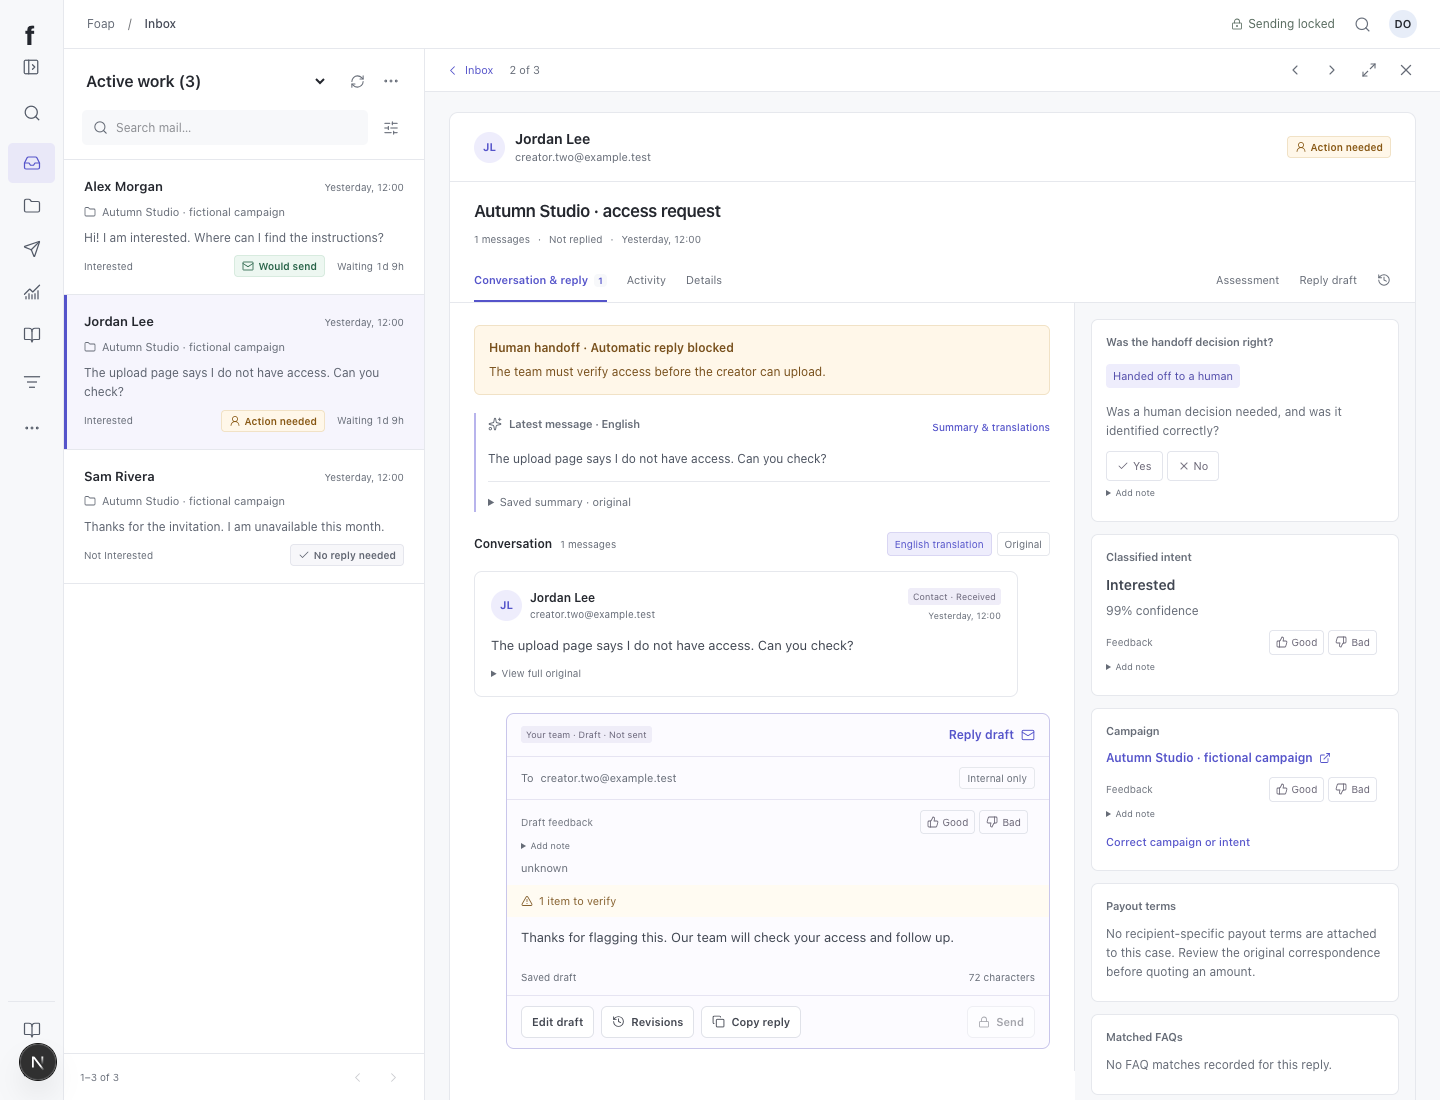This screenshot has width=1440, height=1100.
Task: Open Summary & translations link
Action: coord(991,427)
